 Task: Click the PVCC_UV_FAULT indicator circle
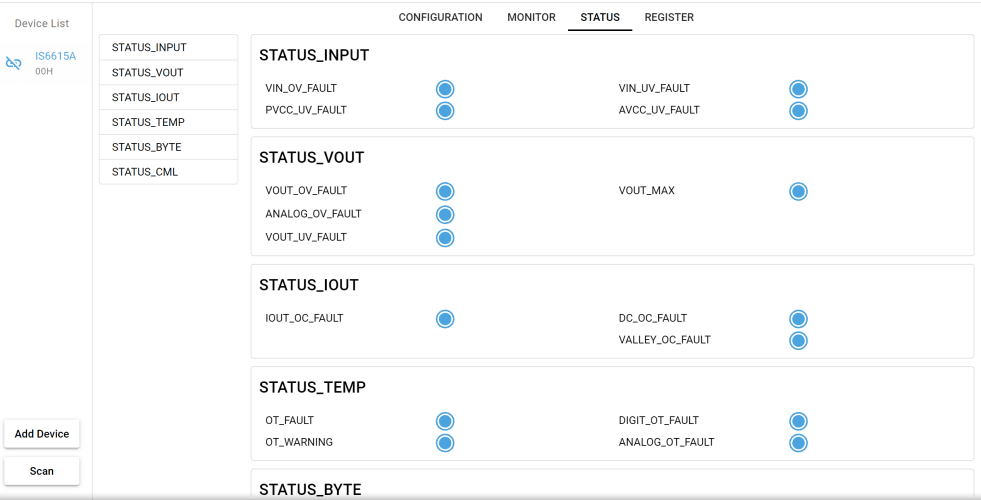(x=445, y=111)
